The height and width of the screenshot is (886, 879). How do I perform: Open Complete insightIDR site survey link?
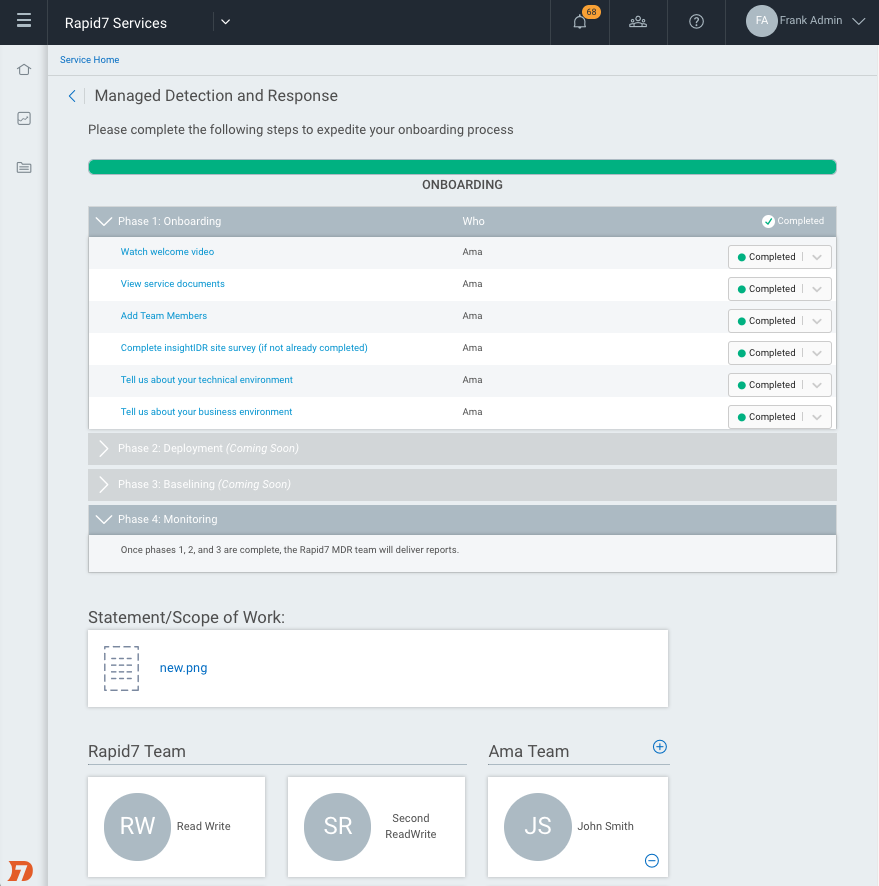click(244, 348)
